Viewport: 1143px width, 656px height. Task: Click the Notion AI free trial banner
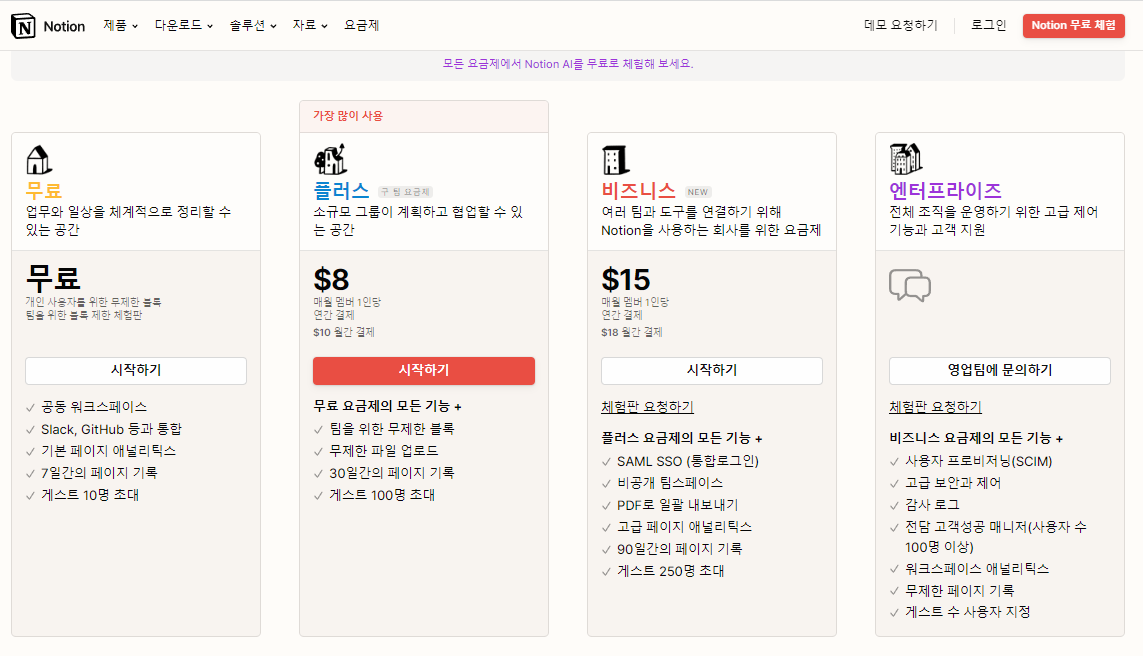568,64
